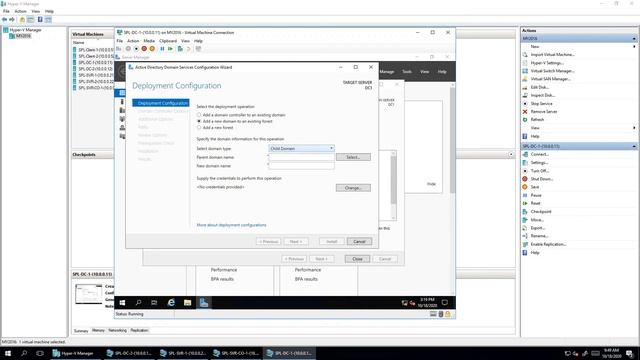The image size is (640, 360).
Task: Open File Explorer in guest VM taskbar
Action: pyautogui.click(x=187, y=302)
